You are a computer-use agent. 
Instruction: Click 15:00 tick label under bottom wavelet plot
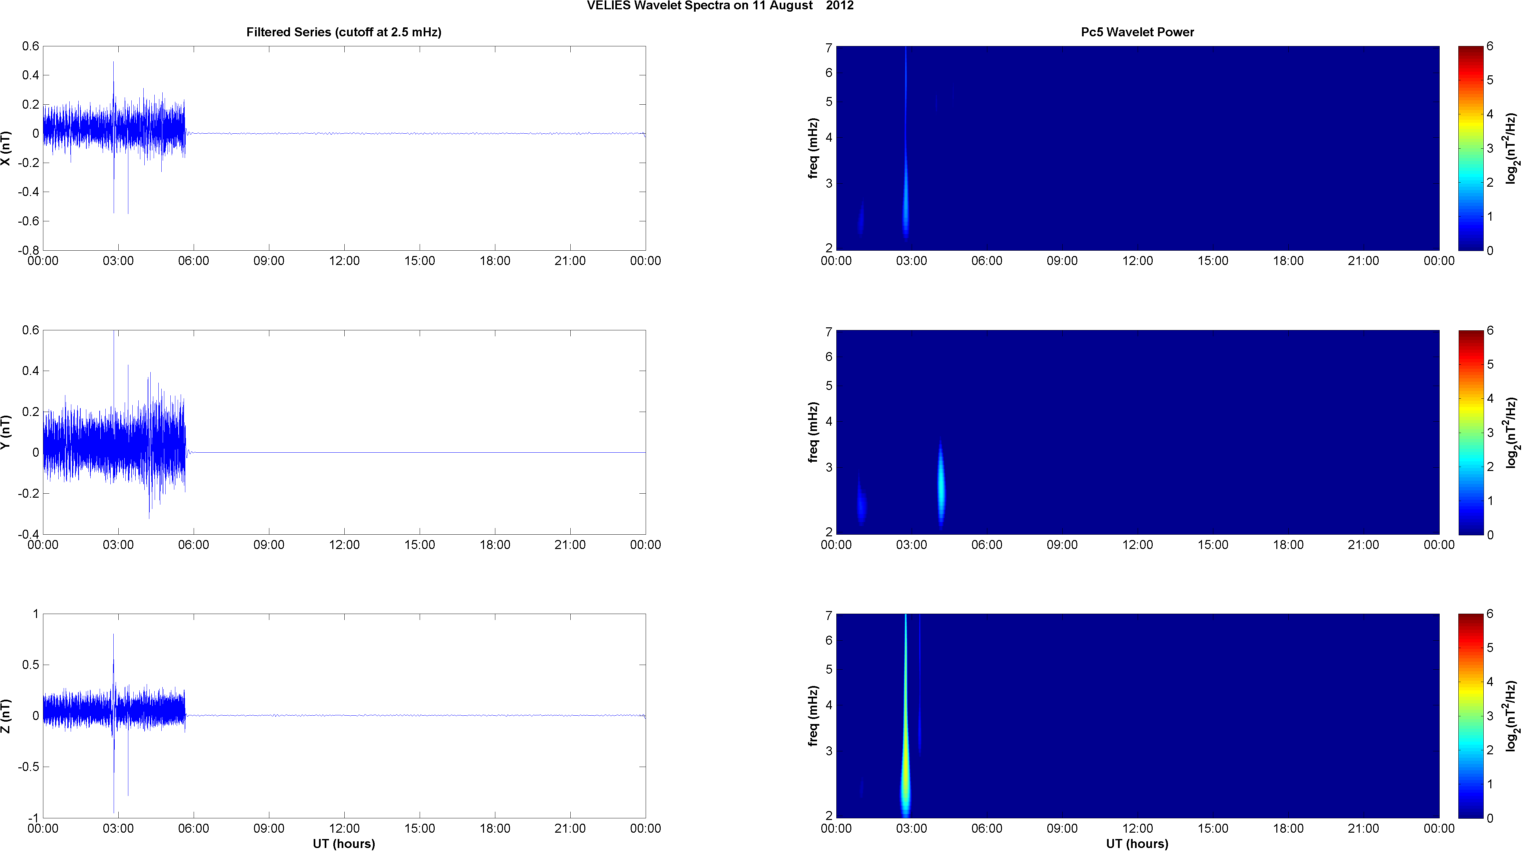tap(1213, 828)
